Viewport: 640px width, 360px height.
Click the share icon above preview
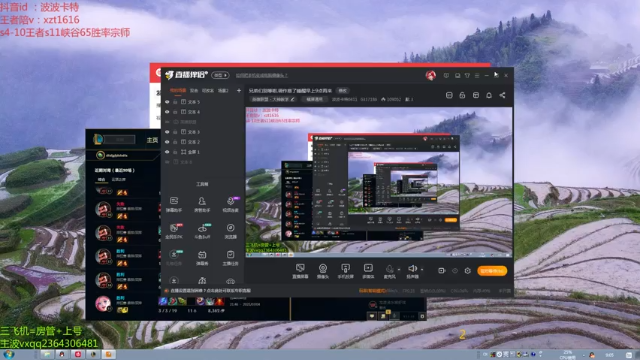click(502, 95)
